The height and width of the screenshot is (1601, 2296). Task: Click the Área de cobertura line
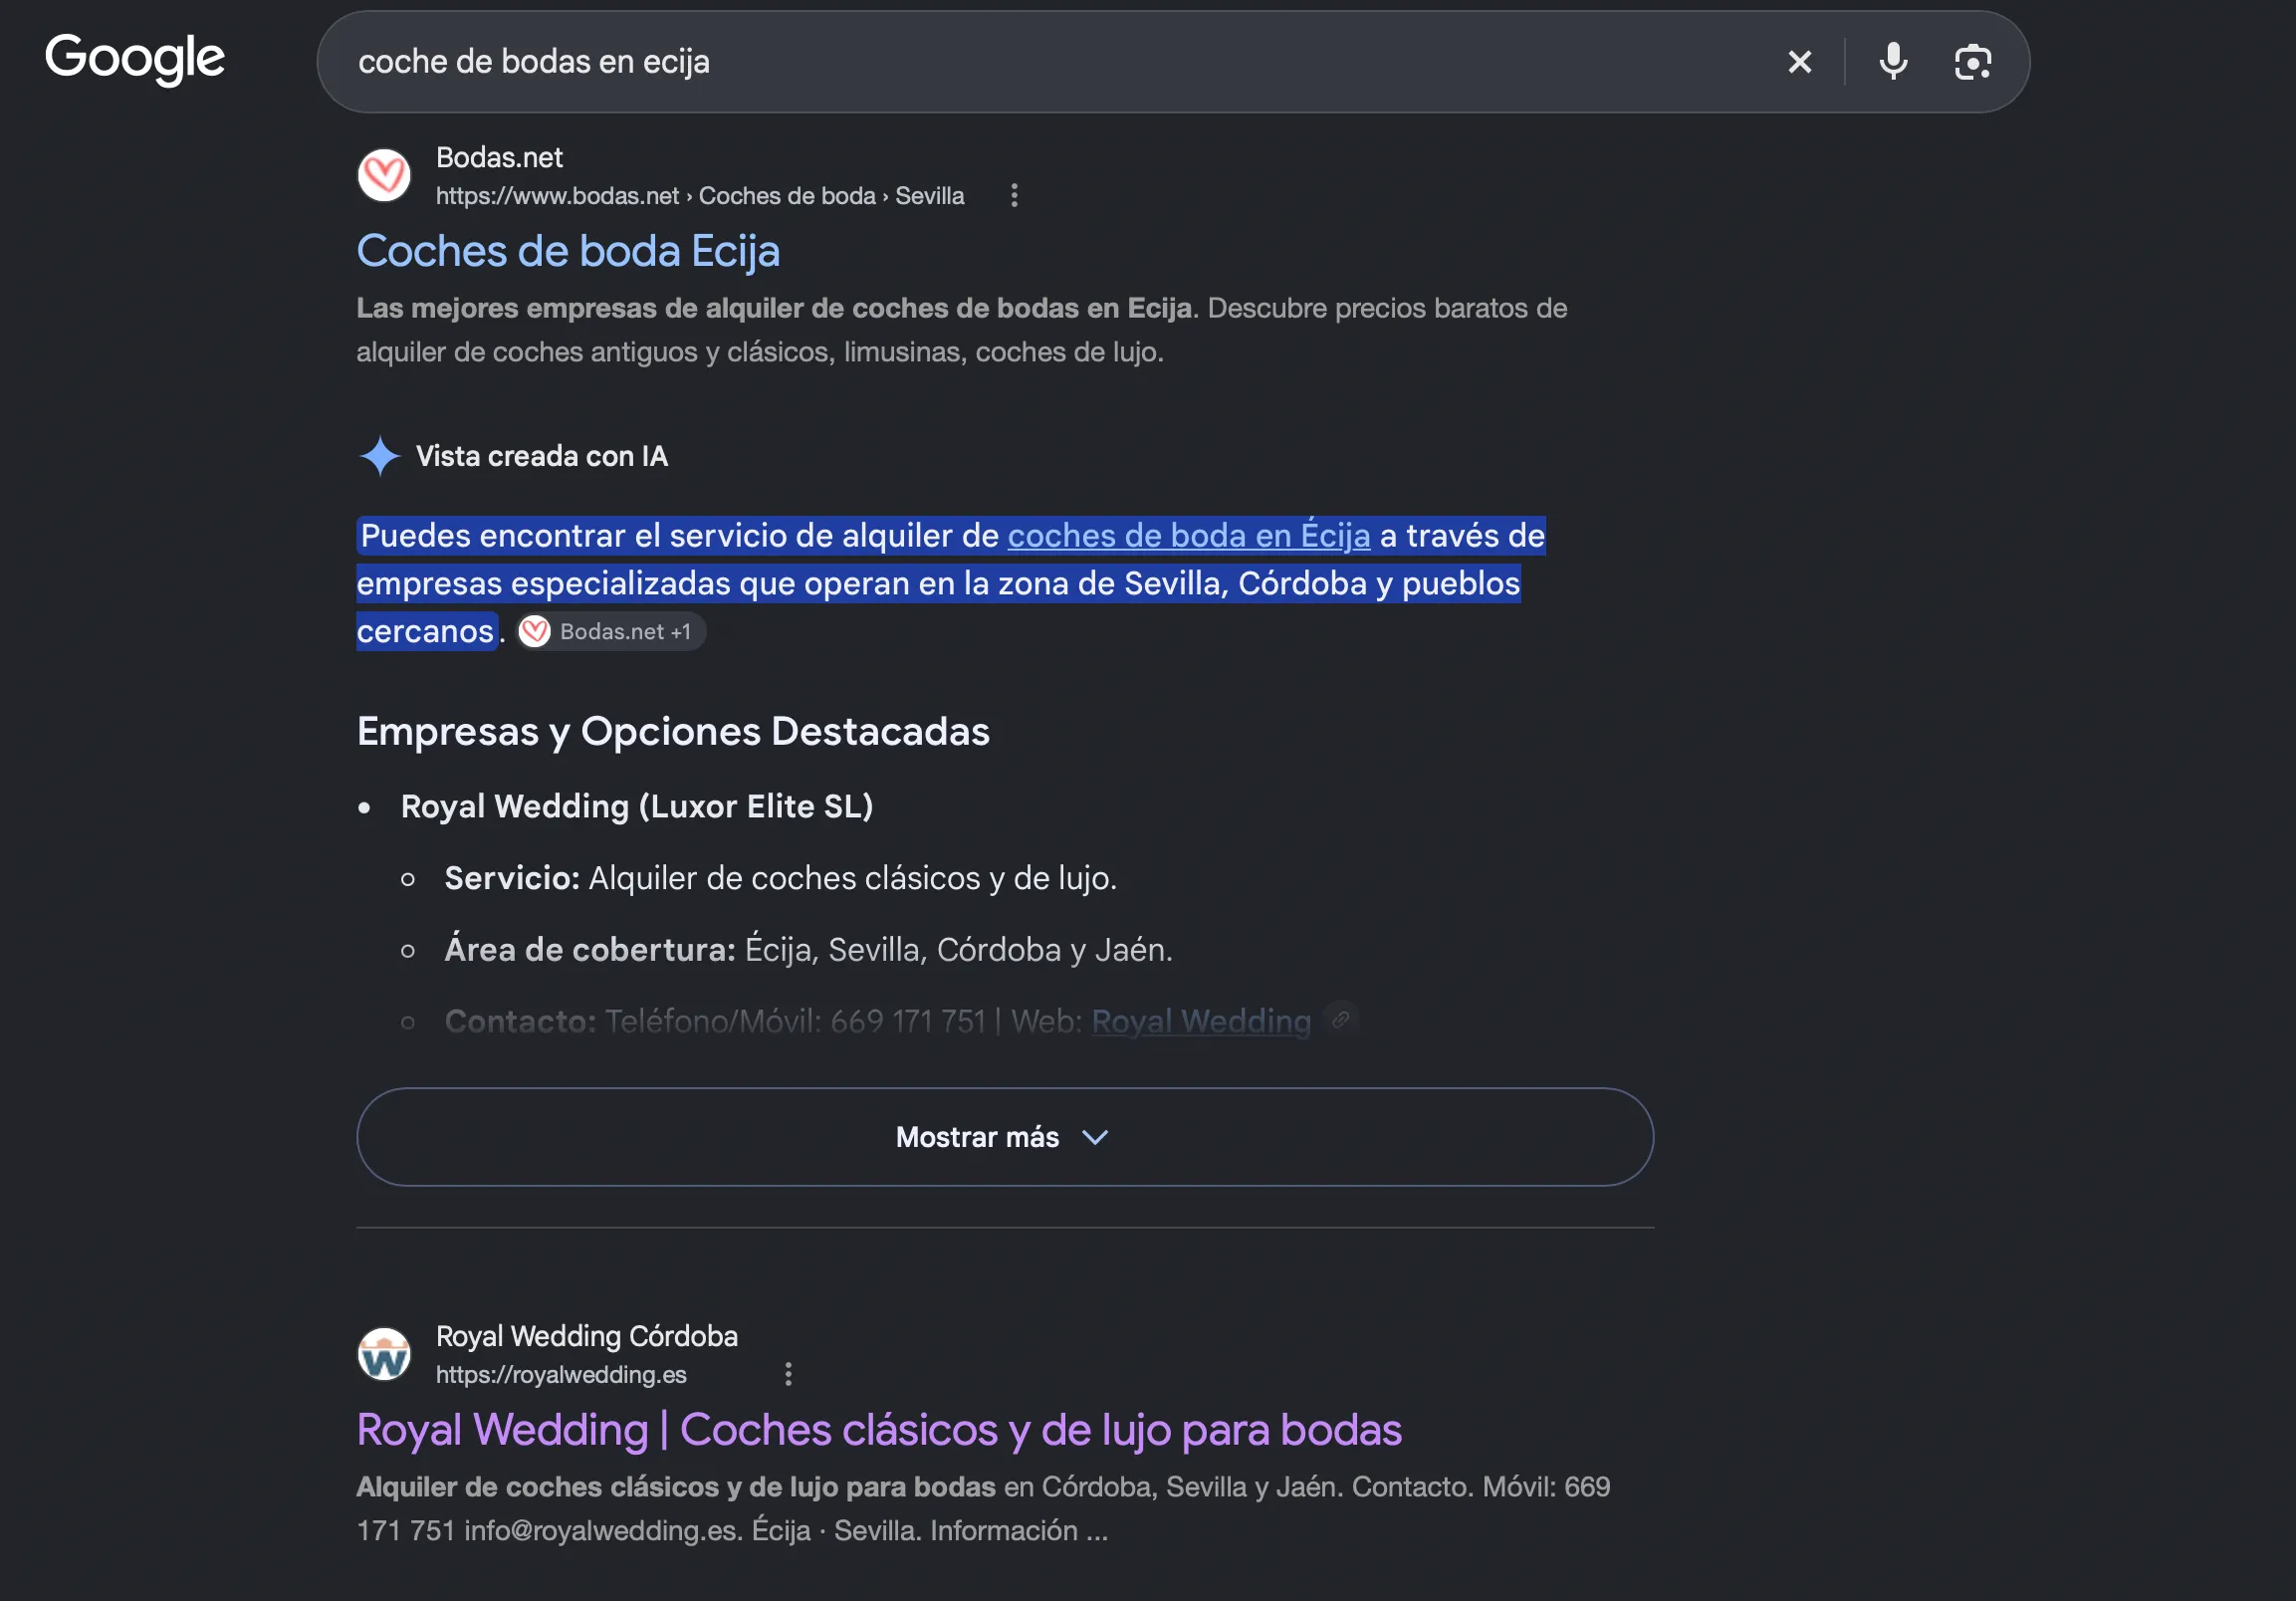pyautogui.click(x=808, y=949)
